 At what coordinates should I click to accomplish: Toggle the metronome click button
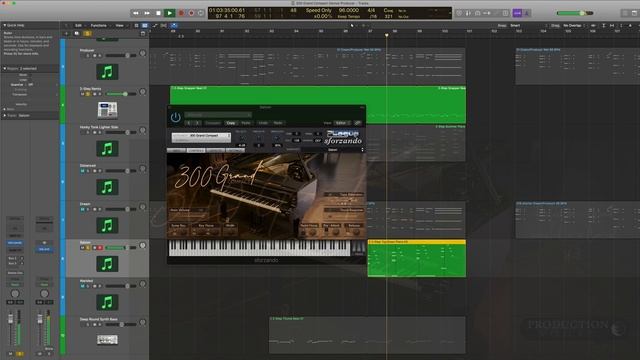coord(527,13)
